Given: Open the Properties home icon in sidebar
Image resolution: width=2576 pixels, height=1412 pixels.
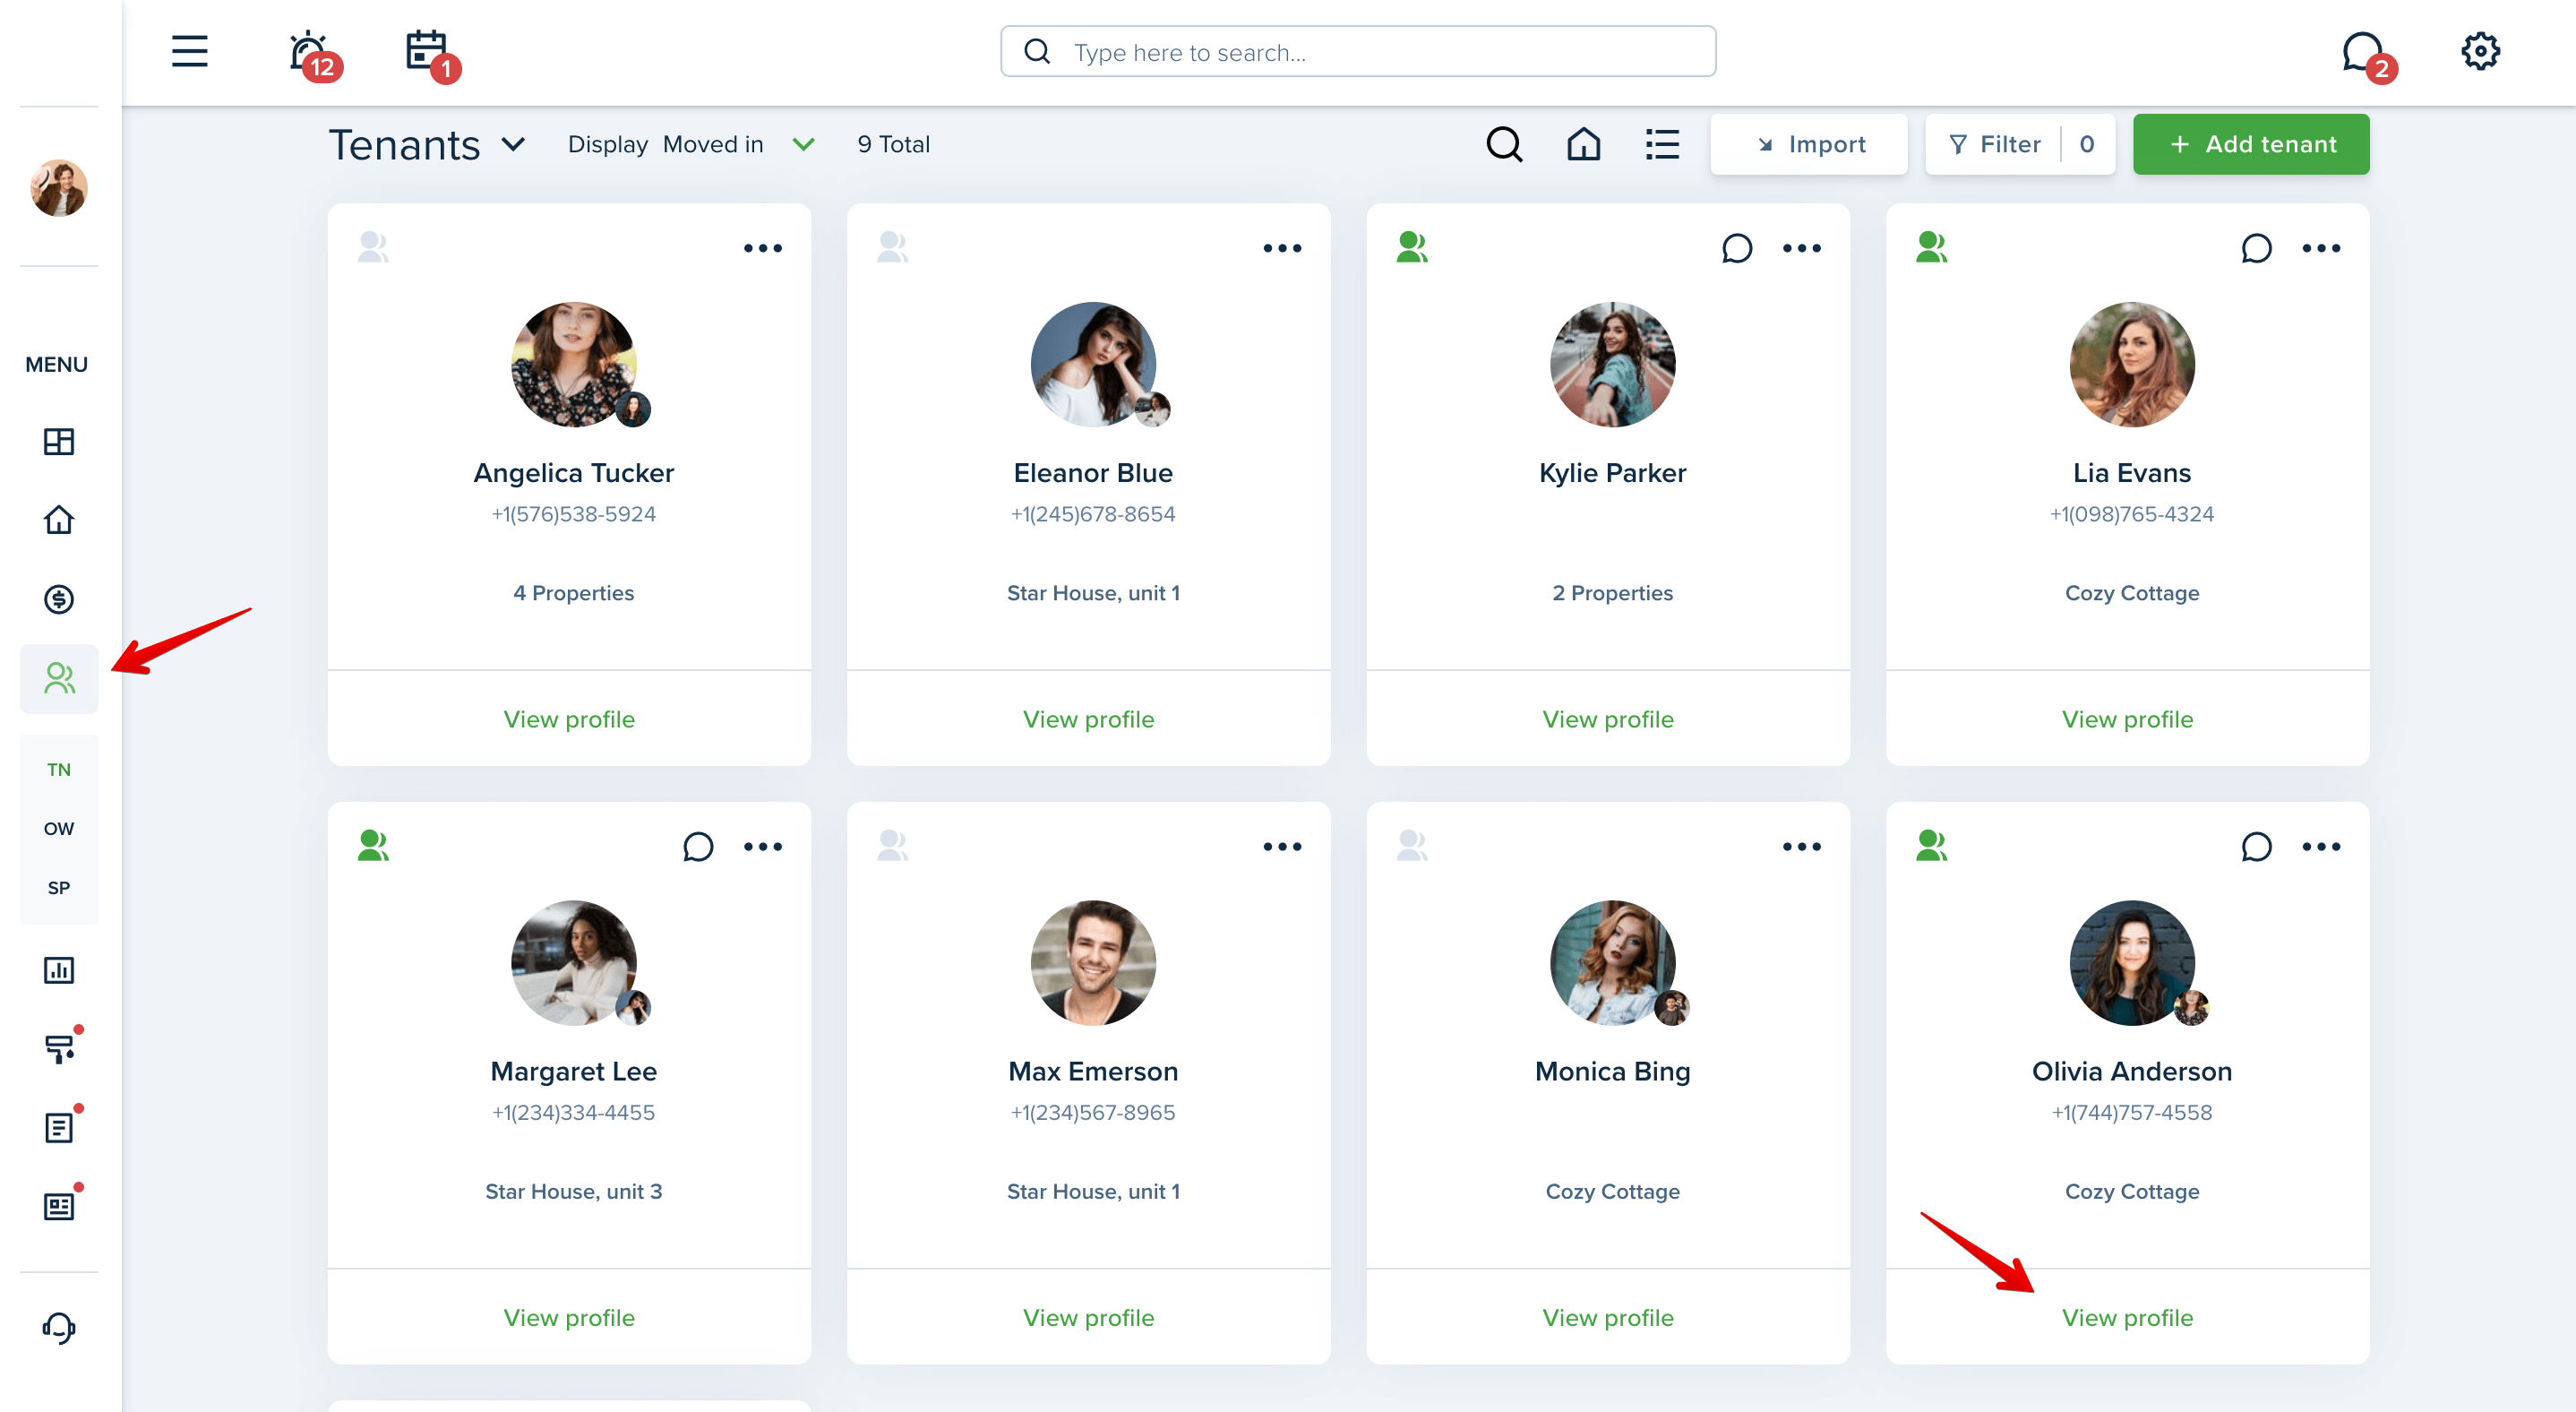Looking at the screenshot, I should tap(59, 520).
